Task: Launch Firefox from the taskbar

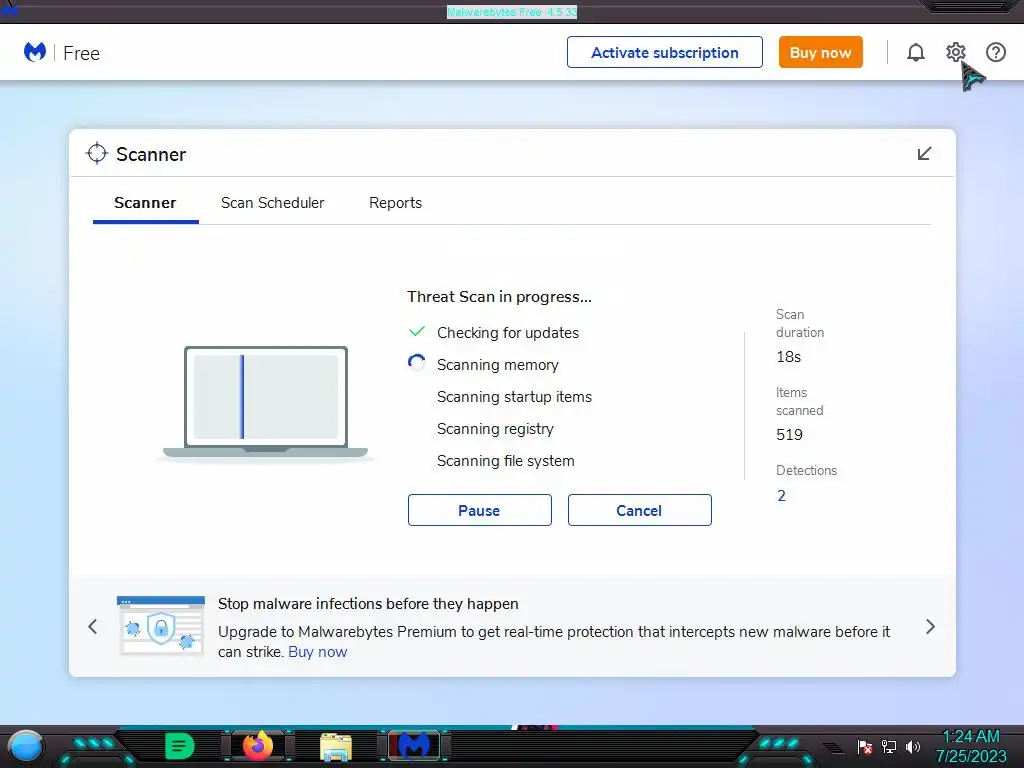Action: tap(258, 745)
